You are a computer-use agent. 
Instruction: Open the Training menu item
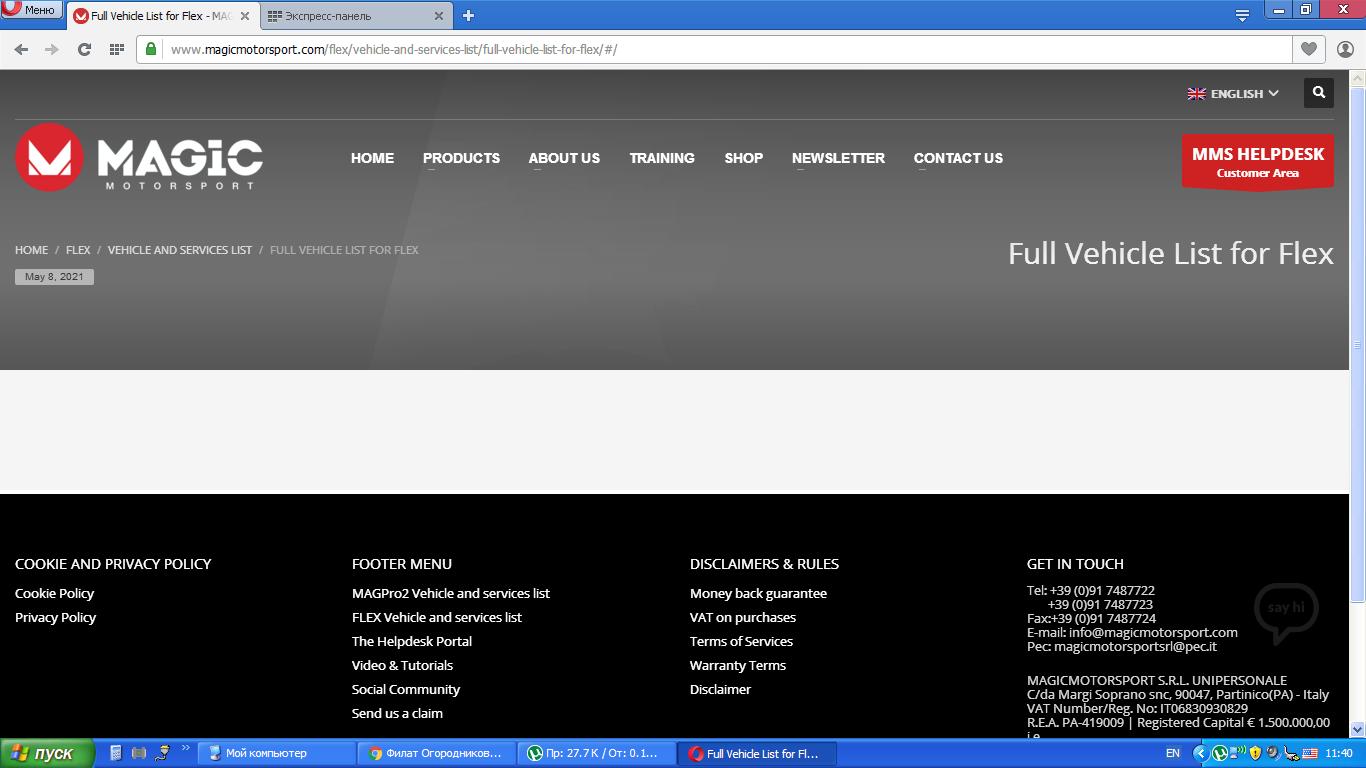(x=662, y=158)
